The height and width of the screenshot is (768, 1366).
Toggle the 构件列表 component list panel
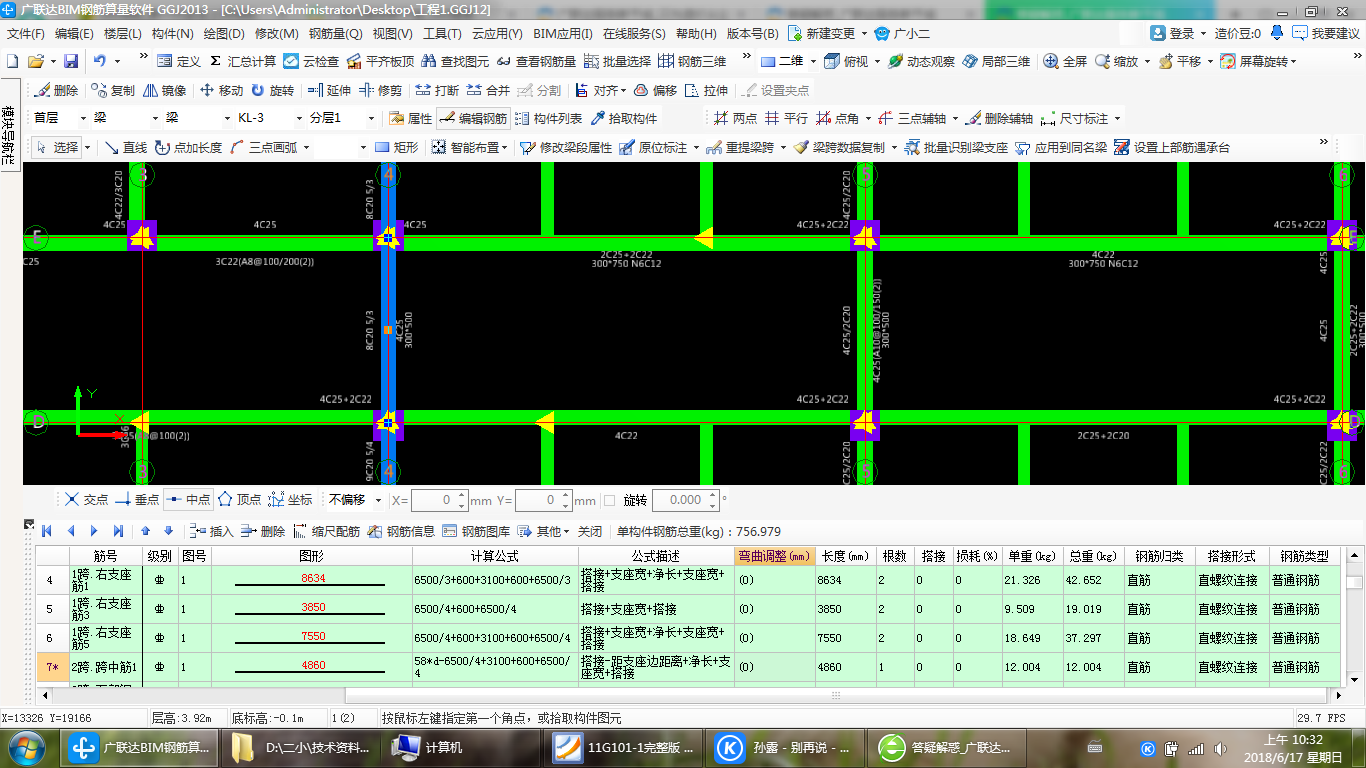548,118
